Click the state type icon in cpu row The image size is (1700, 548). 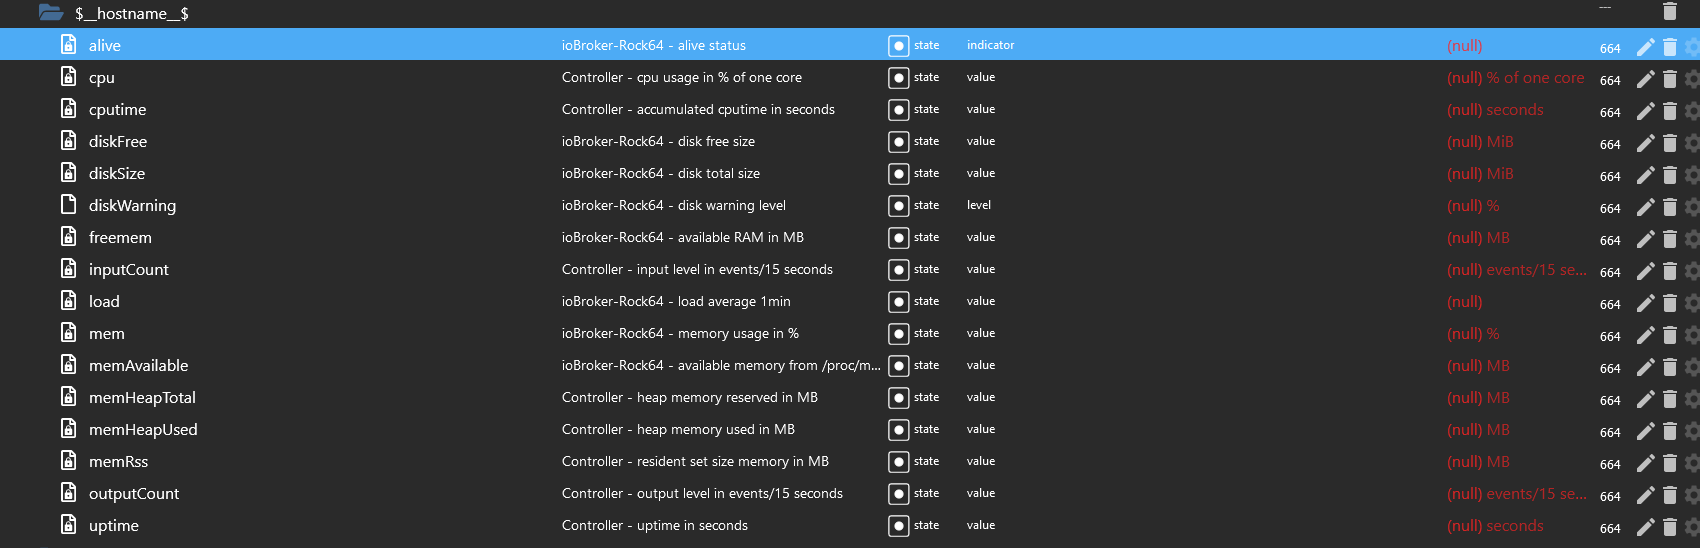pyautogui.click(x=898, y=78)
